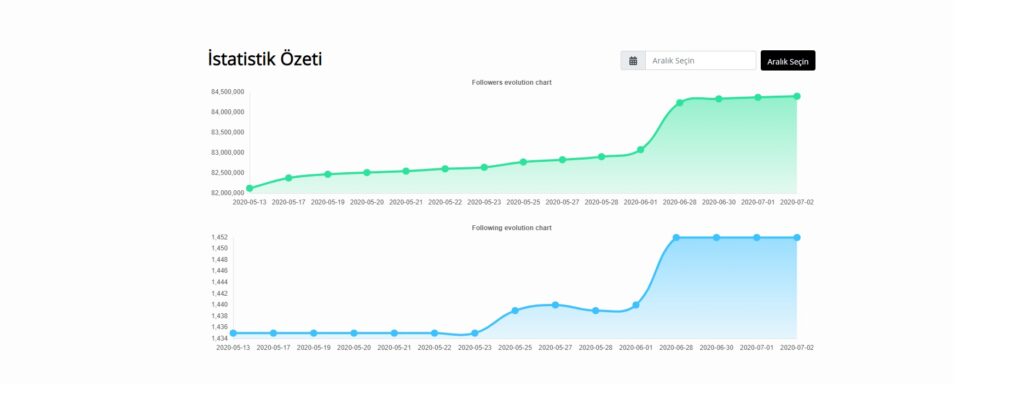Select following chart point for 2020-06-28
Viewport: 1024px width, 398px height.
677,237
